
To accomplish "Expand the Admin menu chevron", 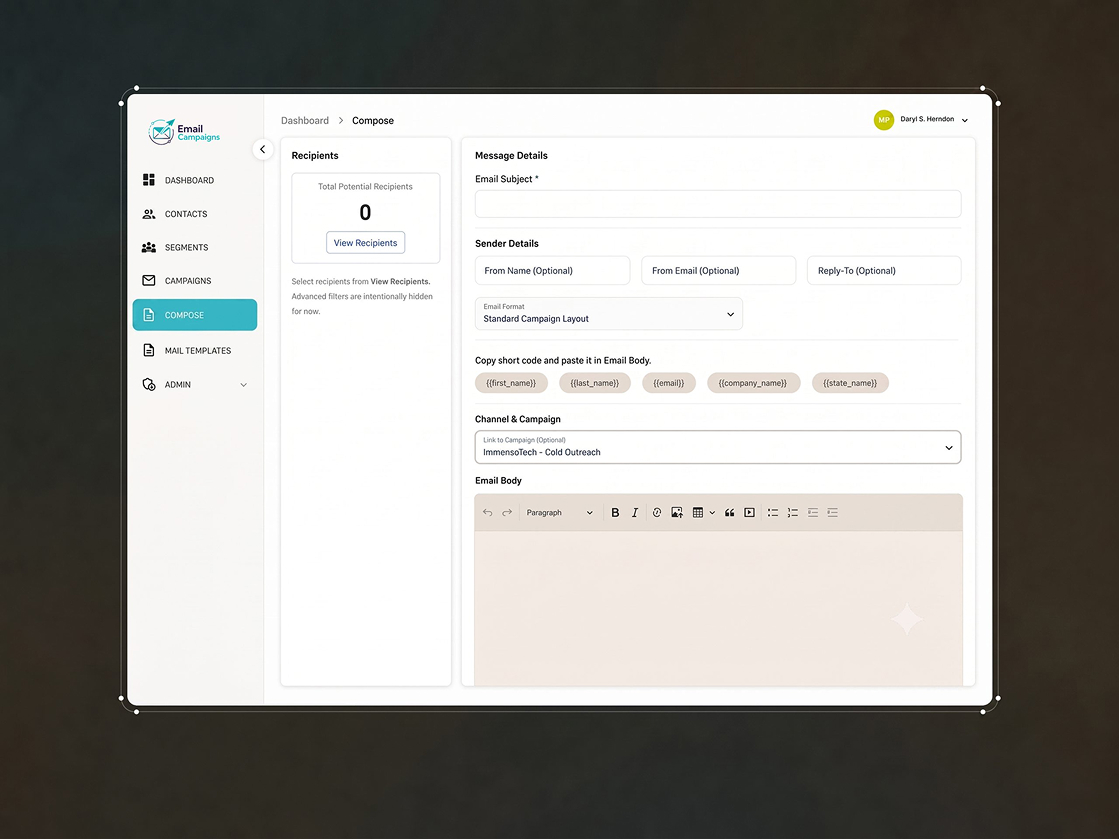I will 243,385.
